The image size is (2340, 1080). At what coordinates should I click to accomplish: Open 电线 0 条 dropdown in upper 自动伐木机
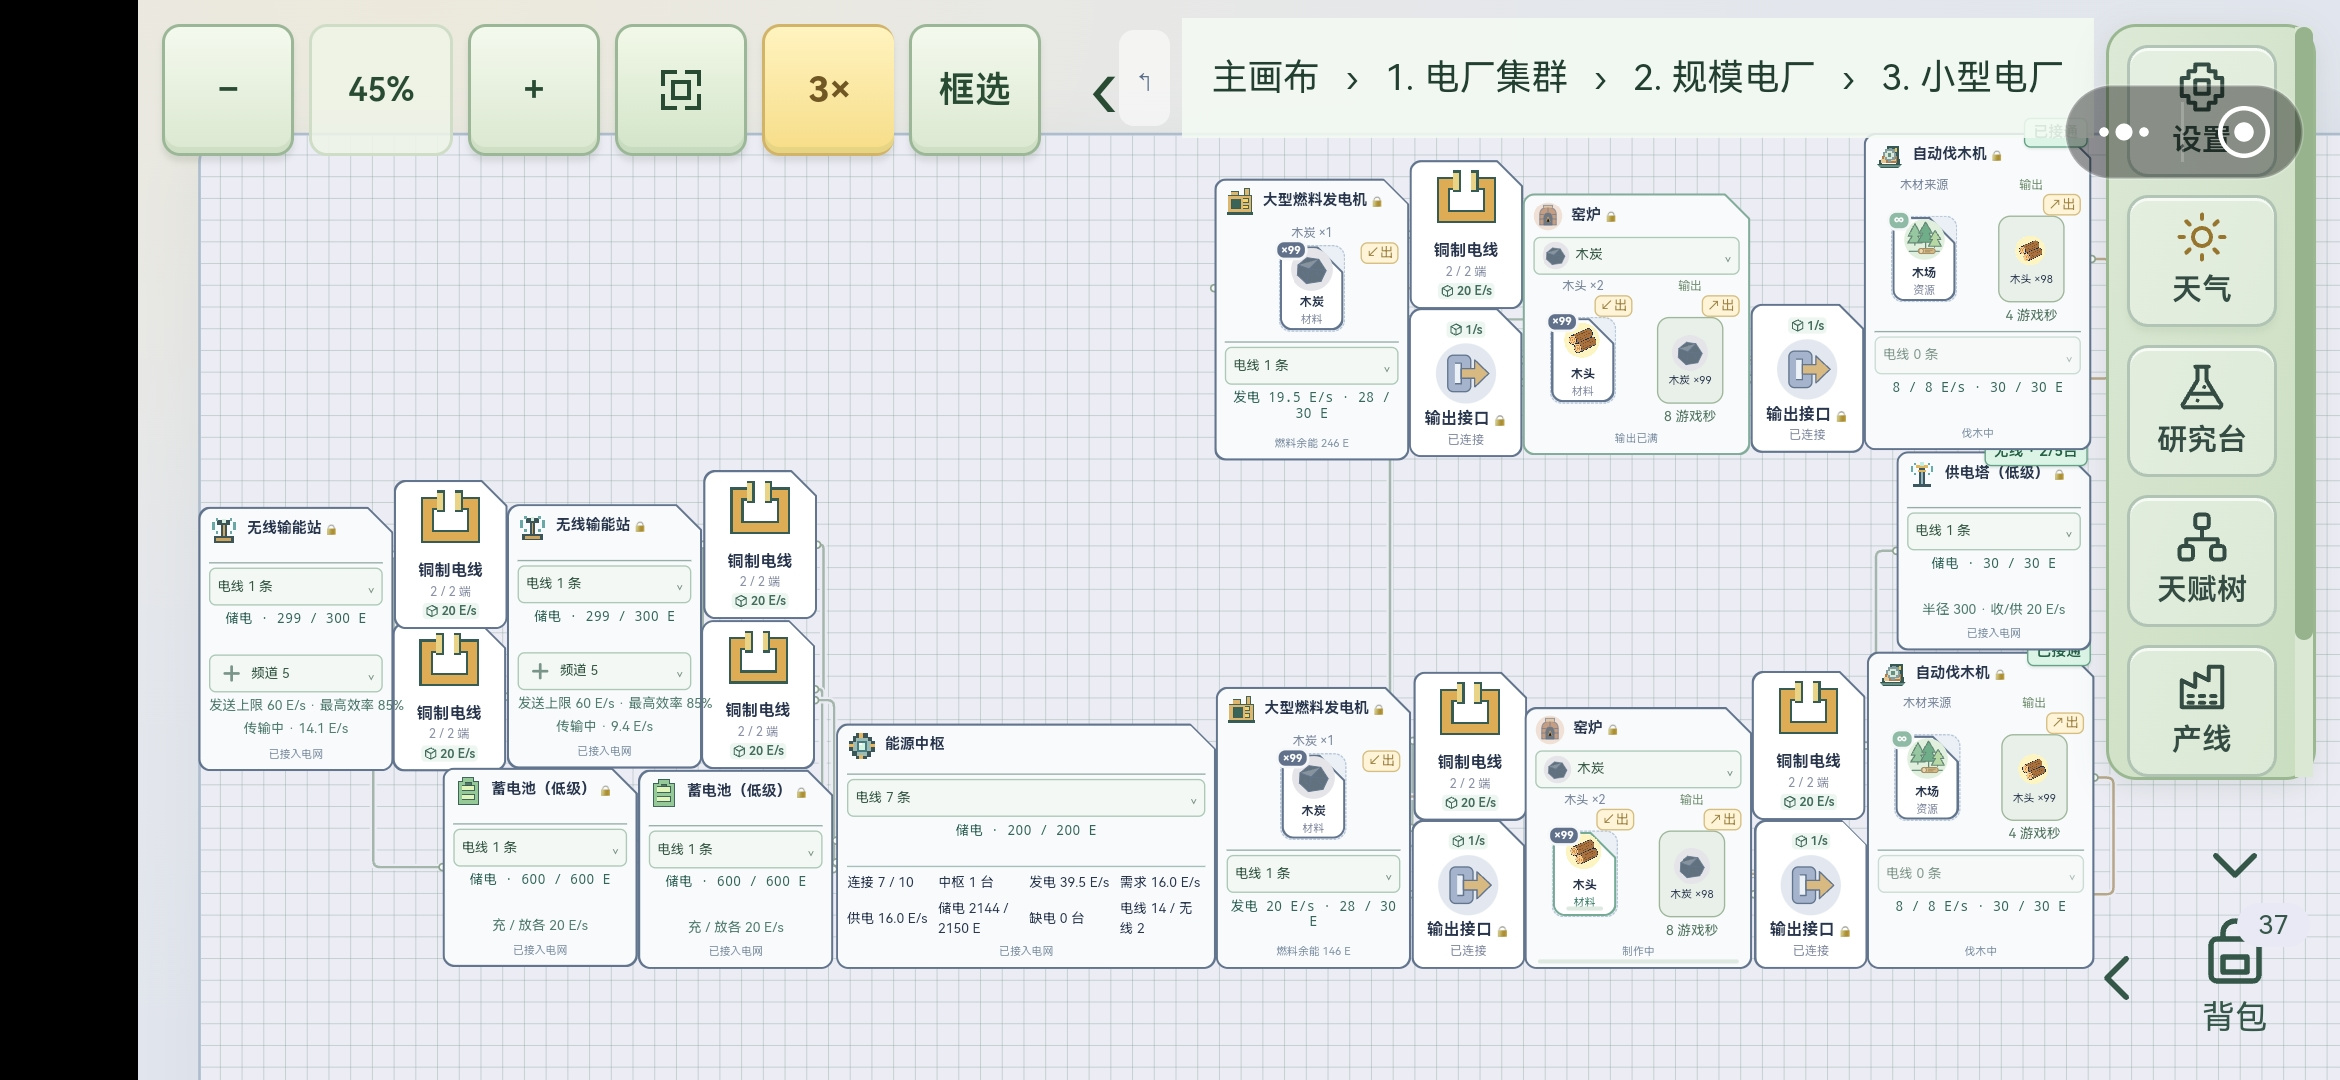pos(1976,354)
